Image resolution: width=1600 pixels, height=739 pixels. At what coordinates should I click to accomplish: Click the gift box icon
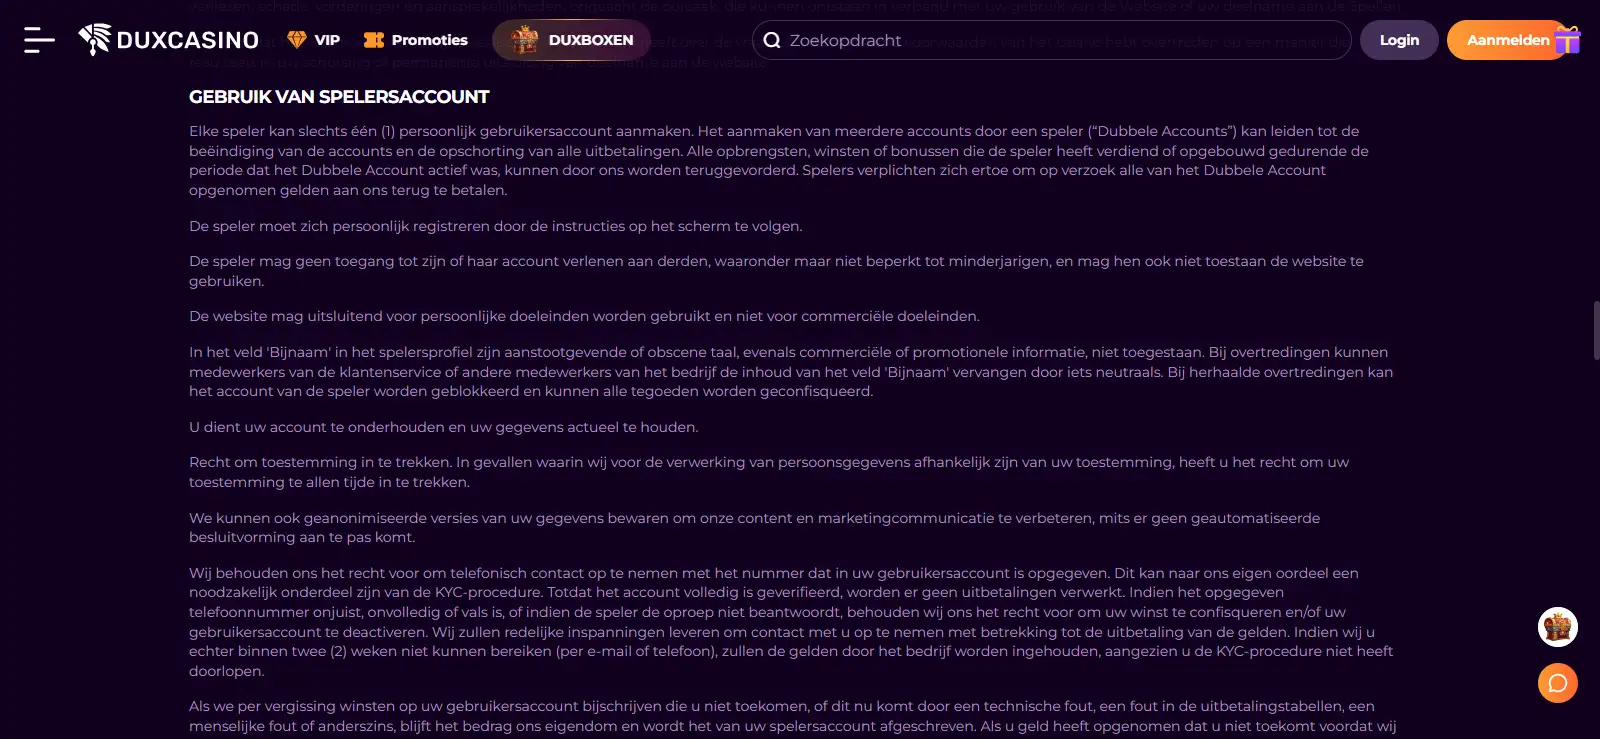[x=1568, y=39]
